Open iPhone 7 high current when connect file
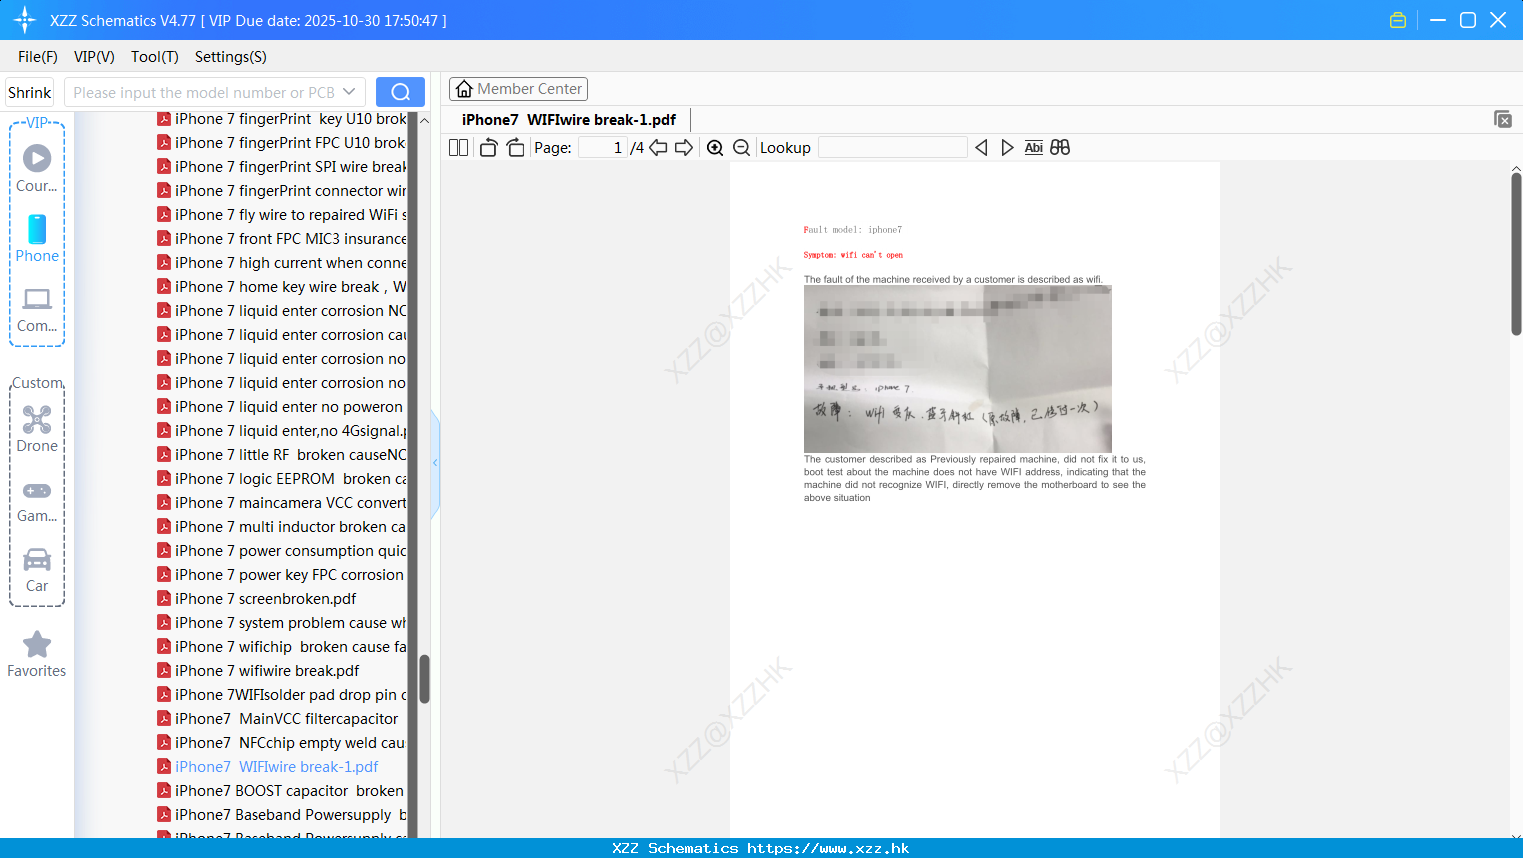 point(282,263)
